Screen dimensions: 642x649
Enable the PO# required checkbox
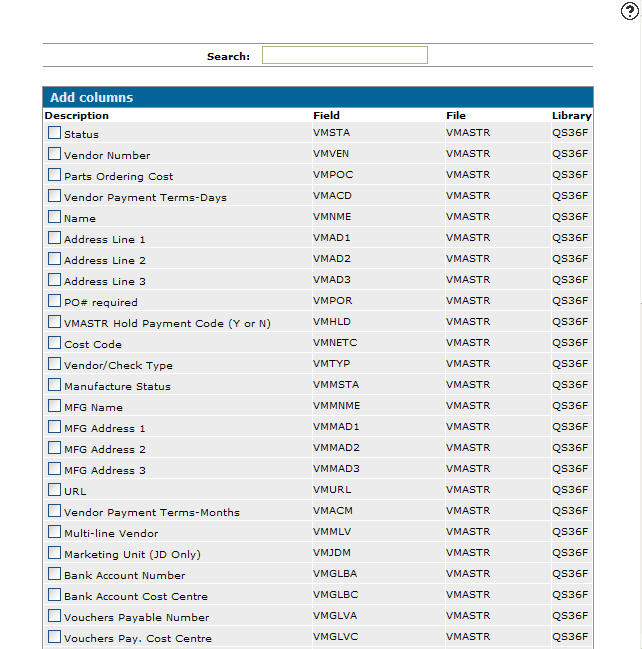54,301
